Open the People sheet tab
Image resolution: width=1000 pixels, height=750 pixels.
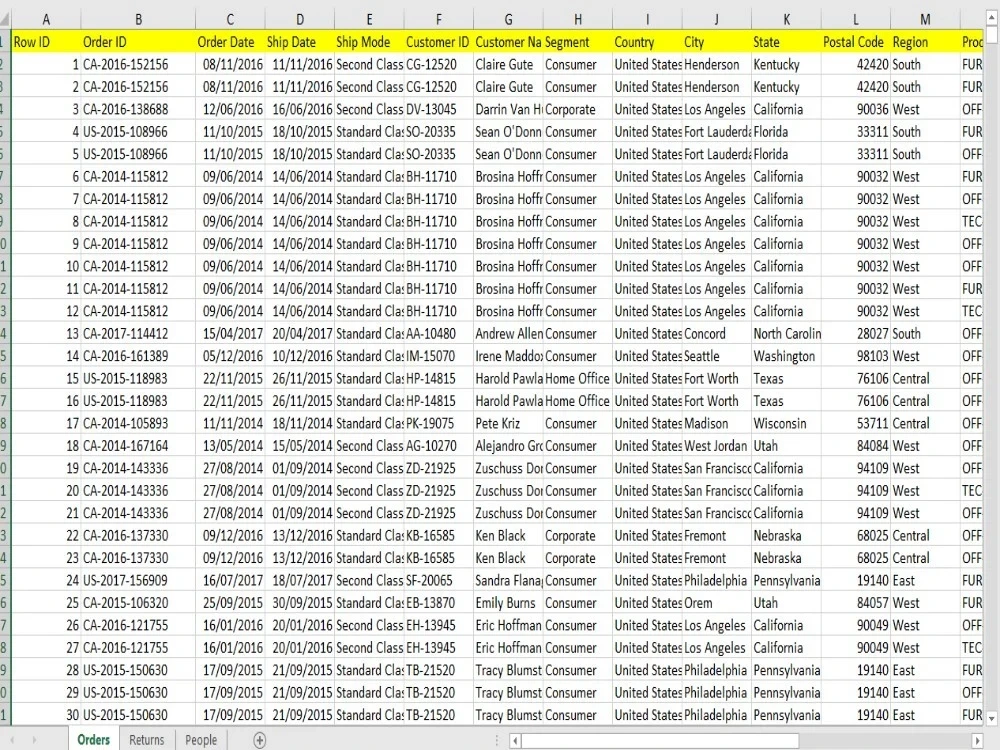point(201,740)
